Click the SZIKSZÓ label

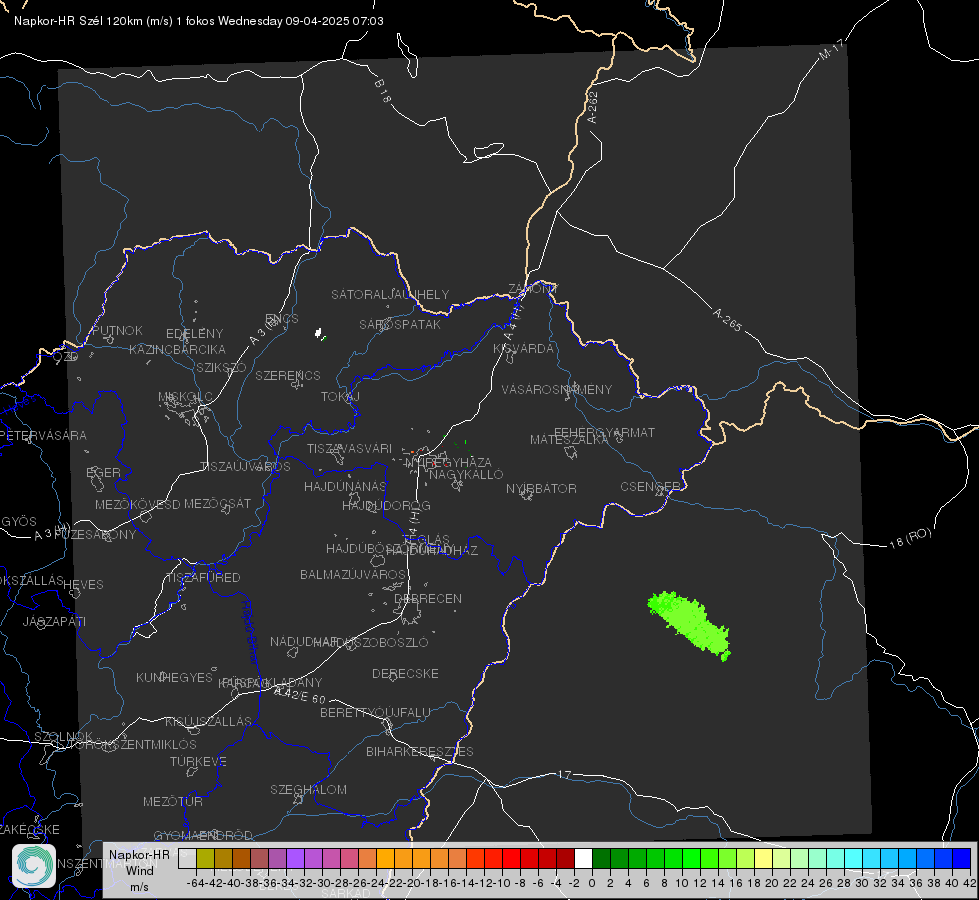pos(222,367)
